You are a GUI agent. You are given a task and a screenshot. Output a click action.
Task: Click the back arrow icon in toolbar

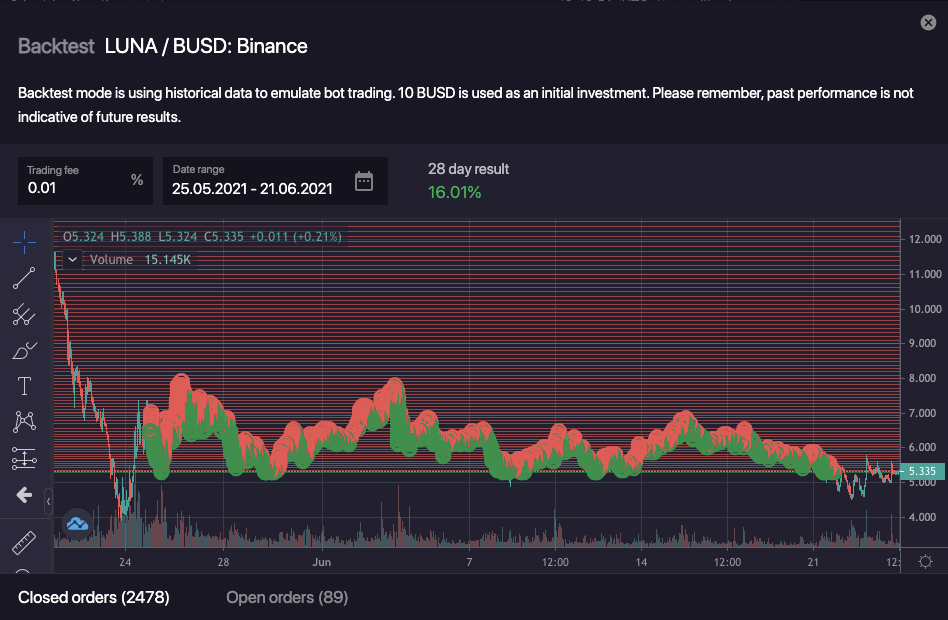click(25, 495)
